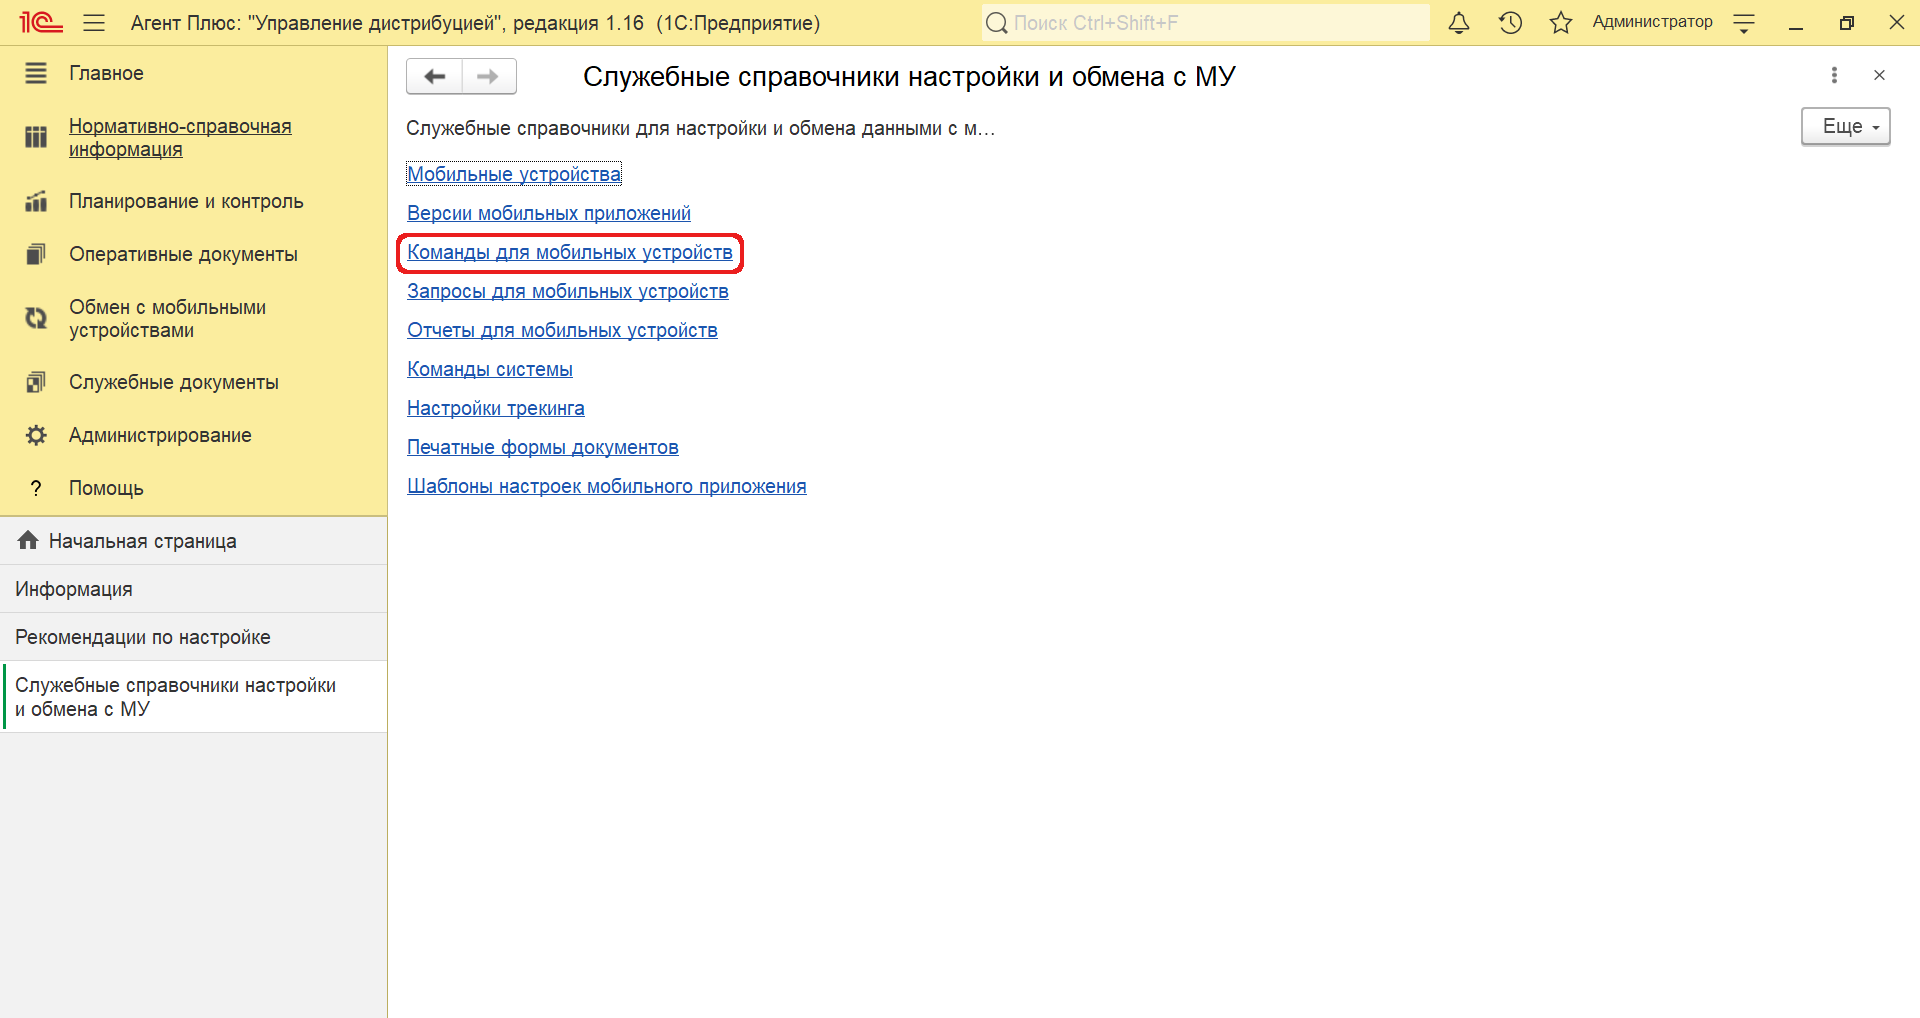Open Команды для мобильных устройств link
Screen dimensions: 1920x1018
pos(569,252)
